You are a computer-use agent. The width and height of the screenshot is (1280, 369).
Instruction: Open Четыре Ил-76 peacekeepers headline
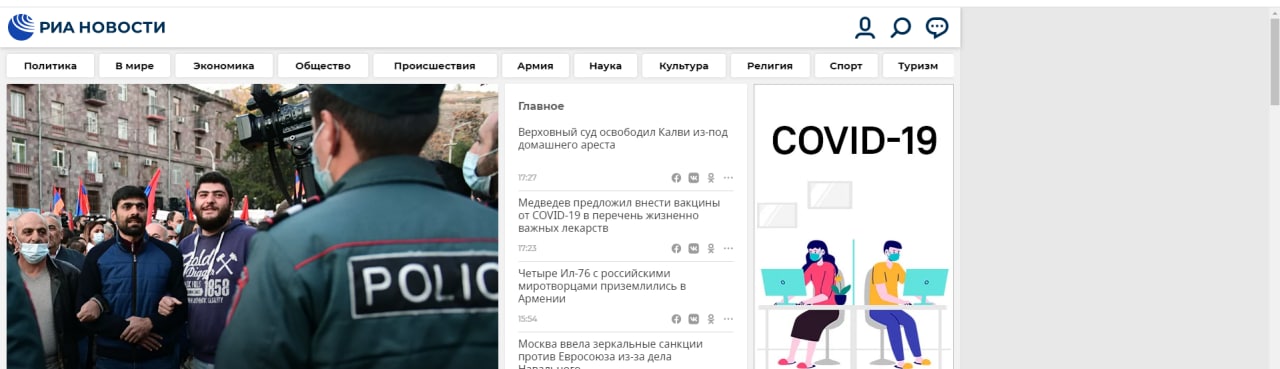tap(602, 285)
